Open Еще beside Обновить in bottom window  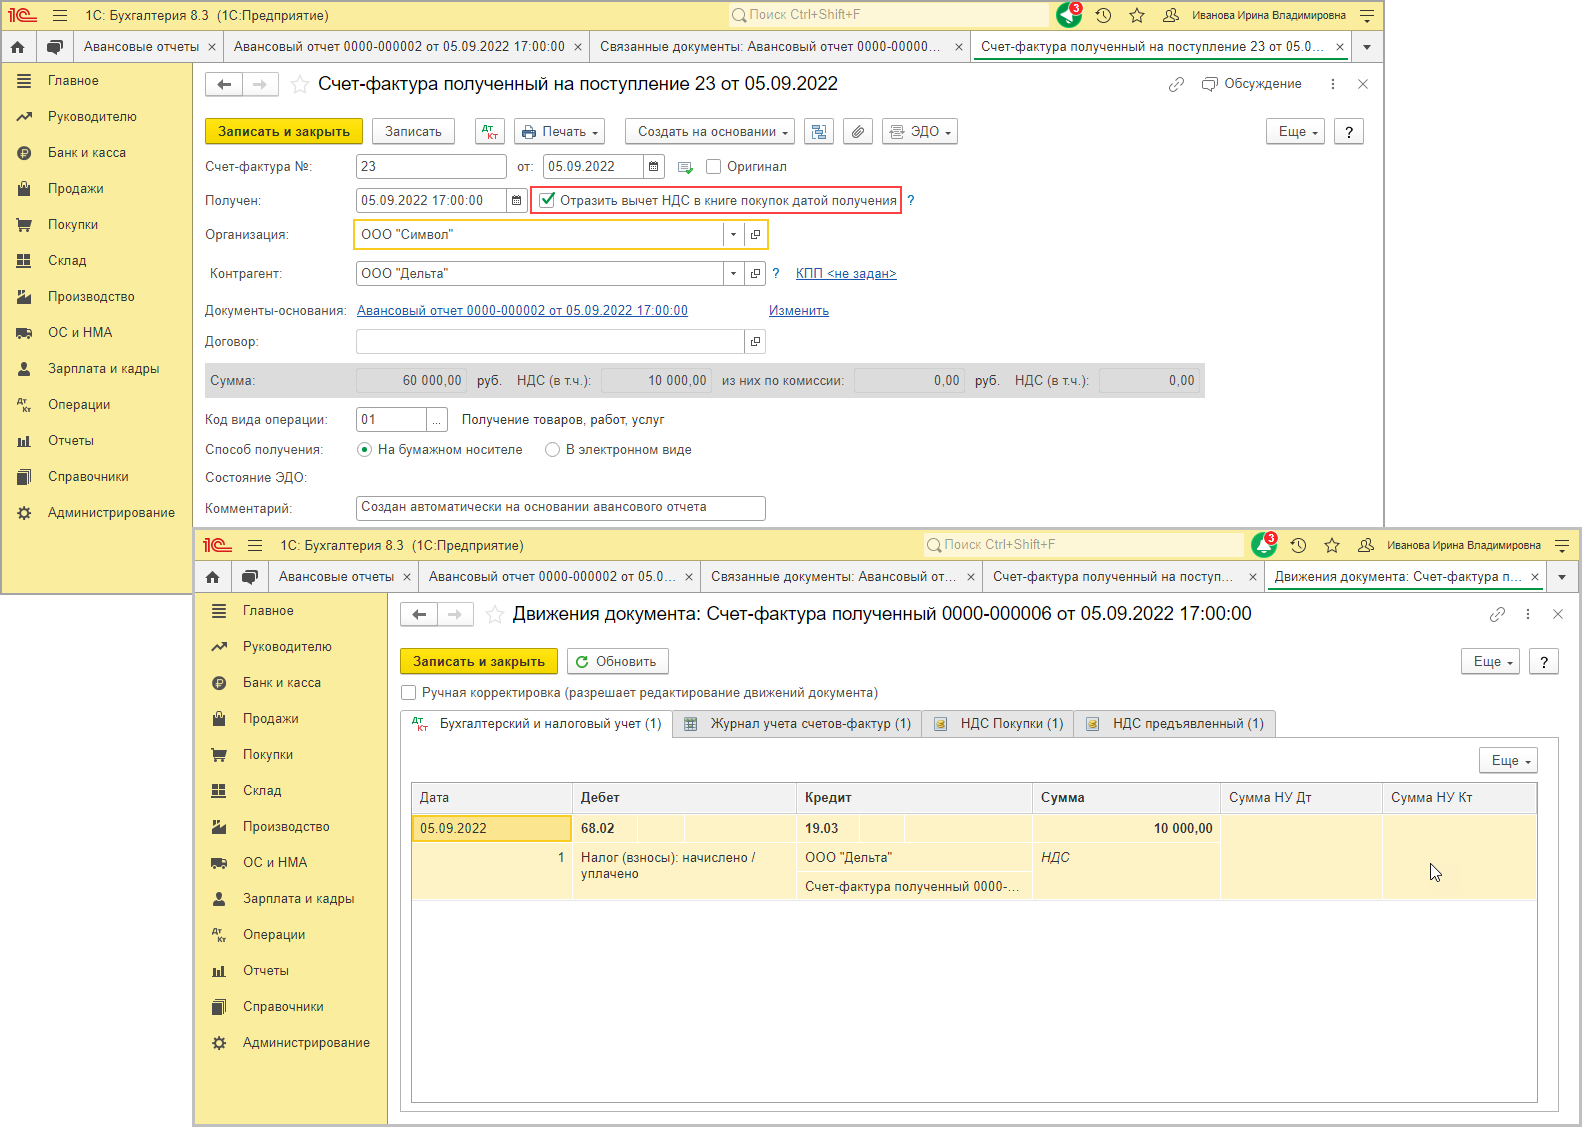coord(1491,662)
